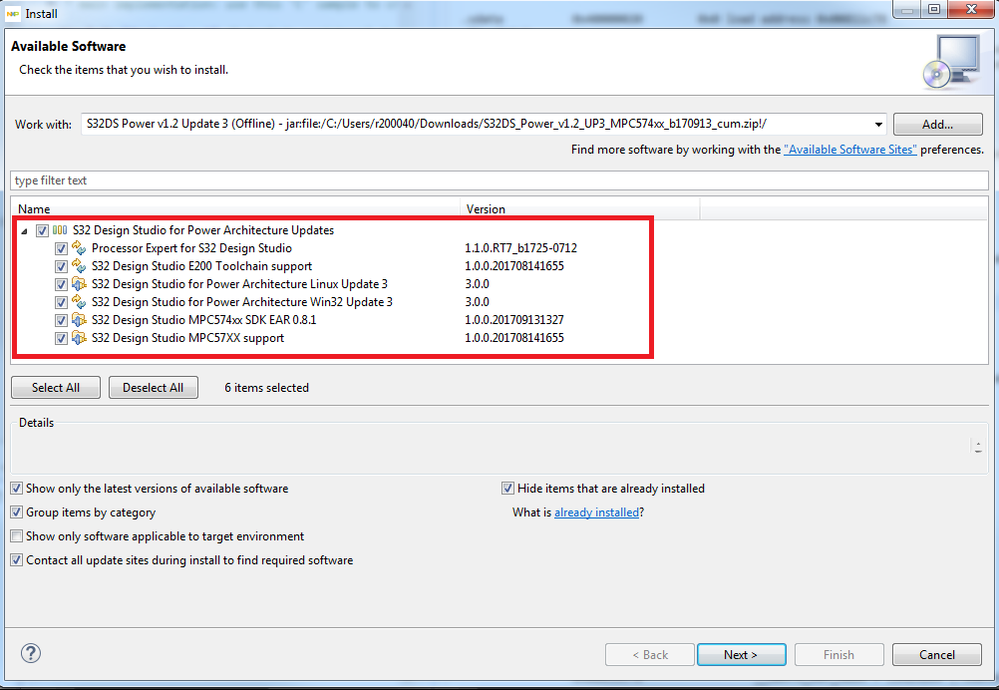This screenshot has width=999, height=690.
Task: Uncheck Processor Expert for S32 Design Studio
Action: [x=61, y=248]
